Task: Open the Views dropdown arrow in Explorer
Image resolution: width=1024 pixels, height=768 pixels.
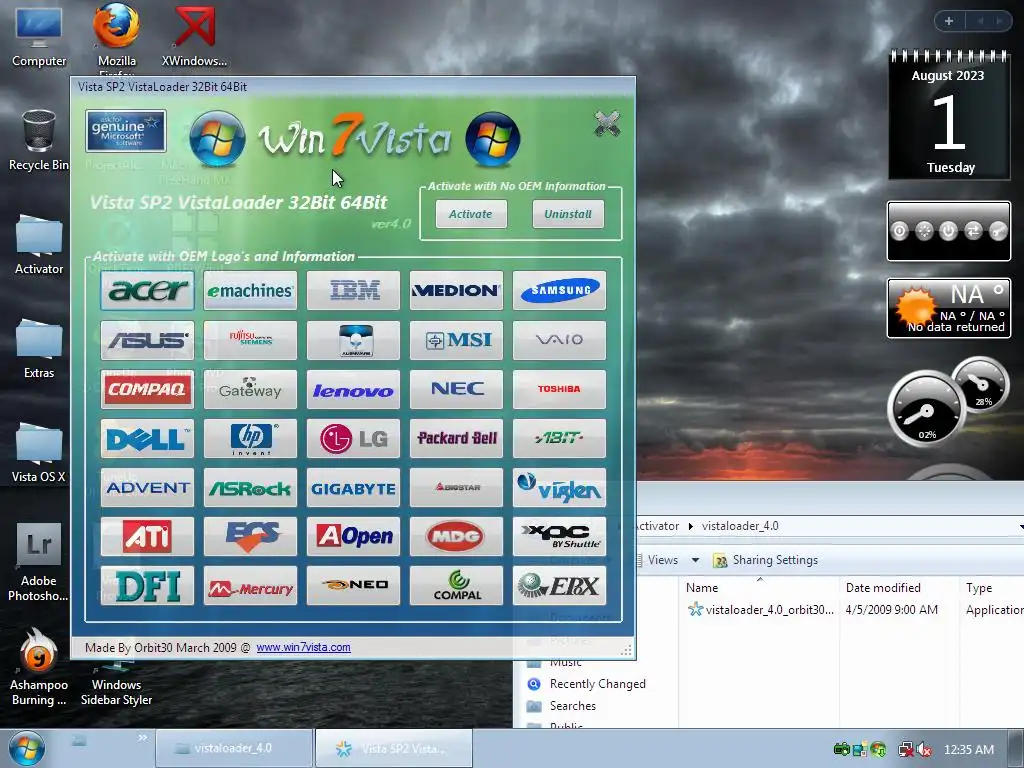Action: (x=696, y=560)
